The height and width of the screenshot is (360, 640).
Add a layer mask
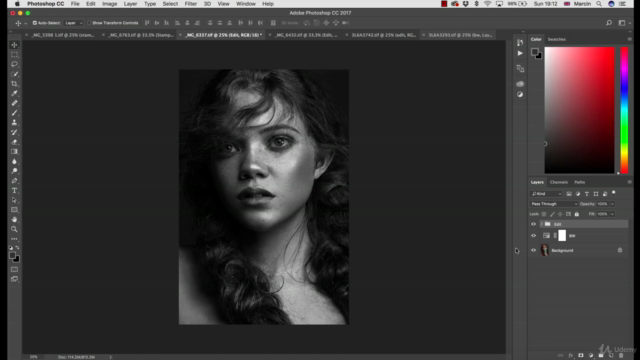(x=581, y=356)
